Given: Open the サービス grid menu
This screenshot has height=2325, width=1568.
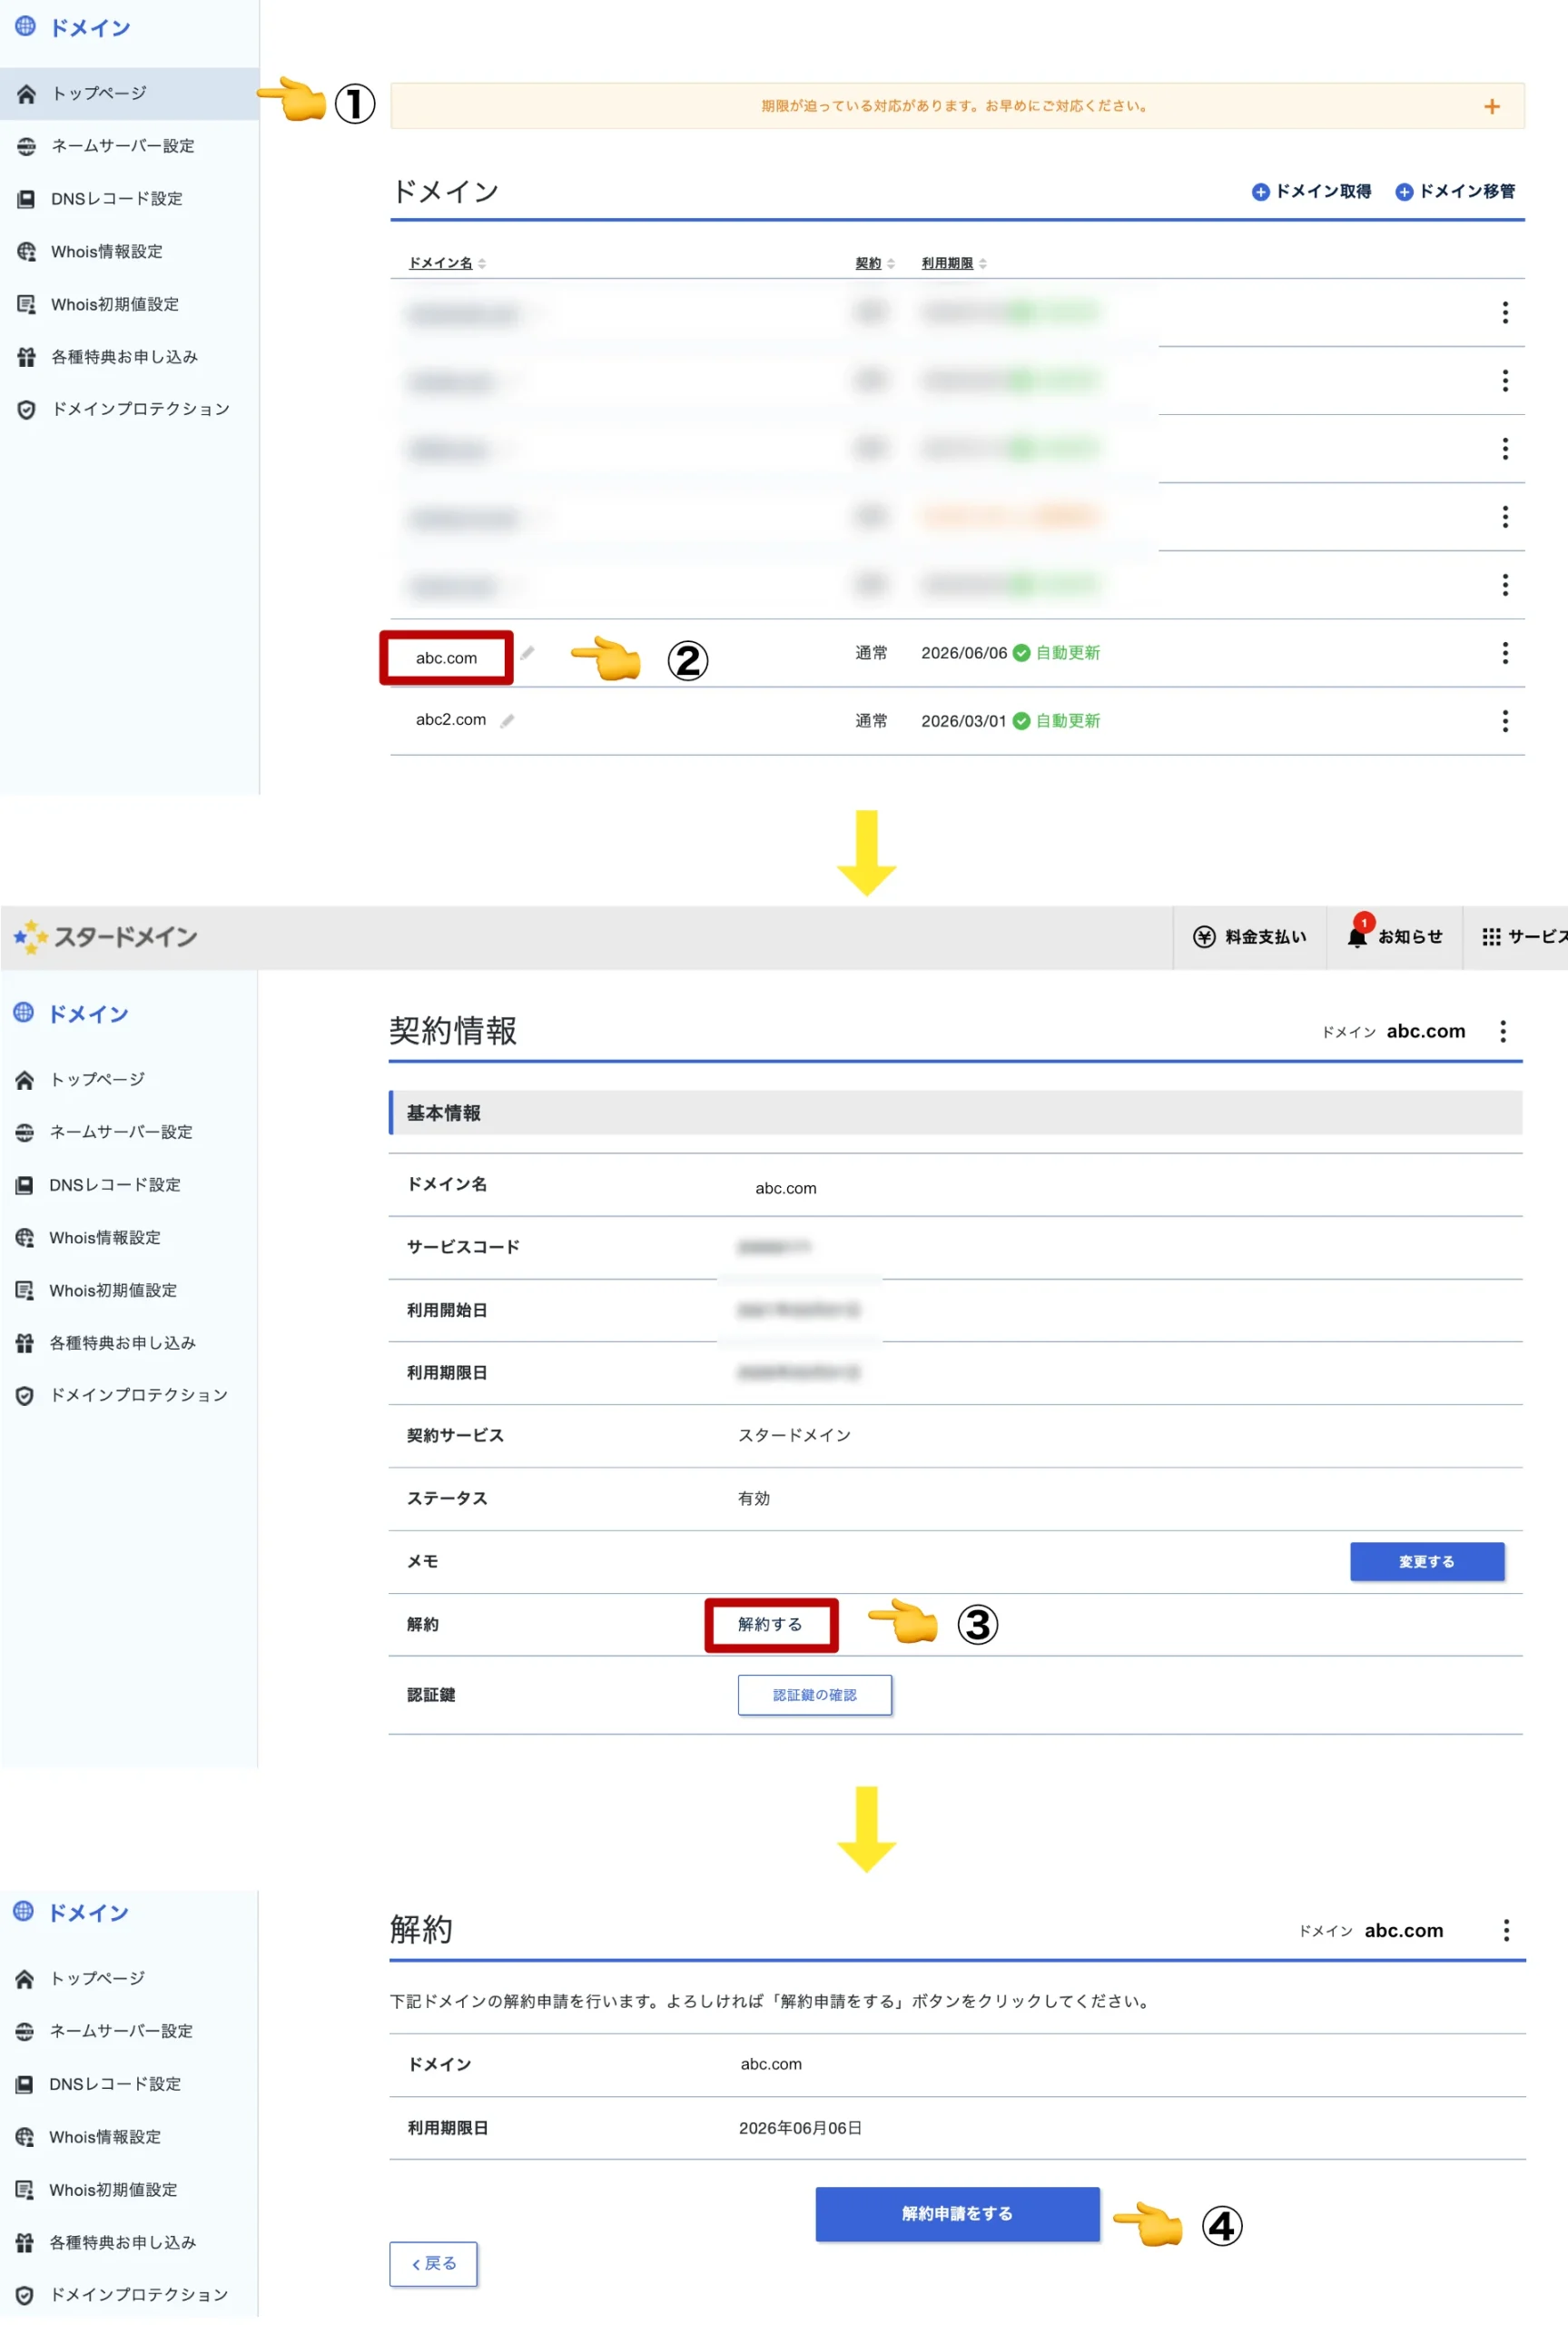Looking at the screenshot, I should pyautogui.click(x=1522, y=937).
